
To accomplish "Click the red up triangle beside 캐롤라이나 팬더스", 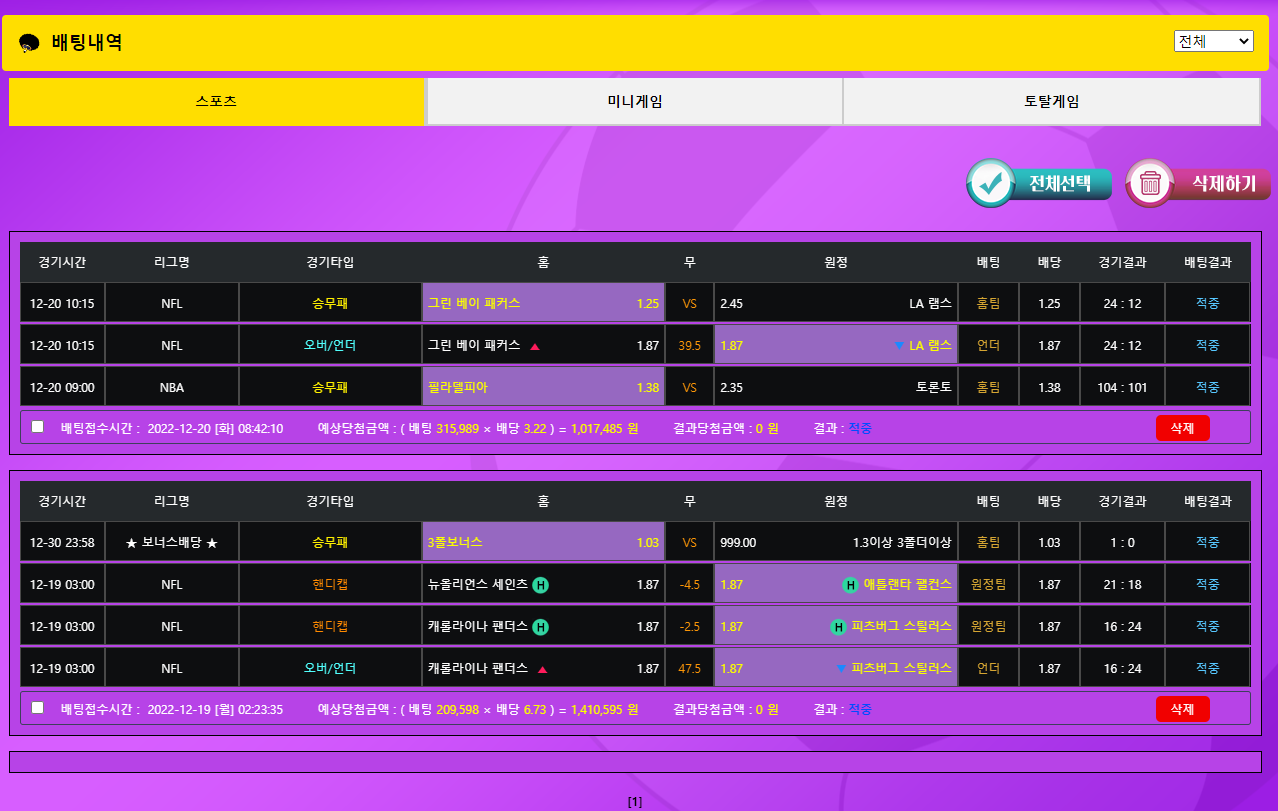I will point(542,669).
